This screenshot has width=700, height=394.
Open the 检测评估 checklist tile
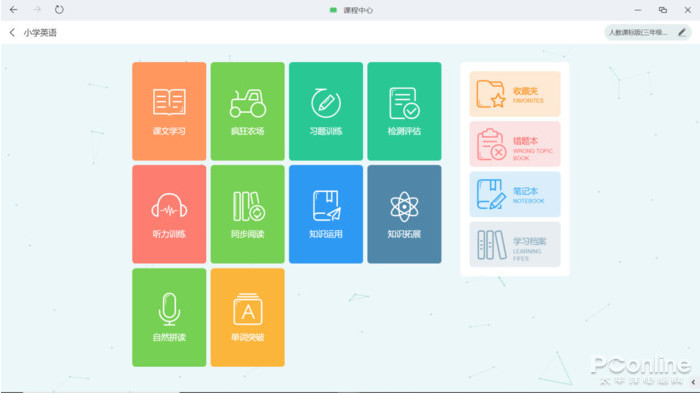tap(404, 111)
